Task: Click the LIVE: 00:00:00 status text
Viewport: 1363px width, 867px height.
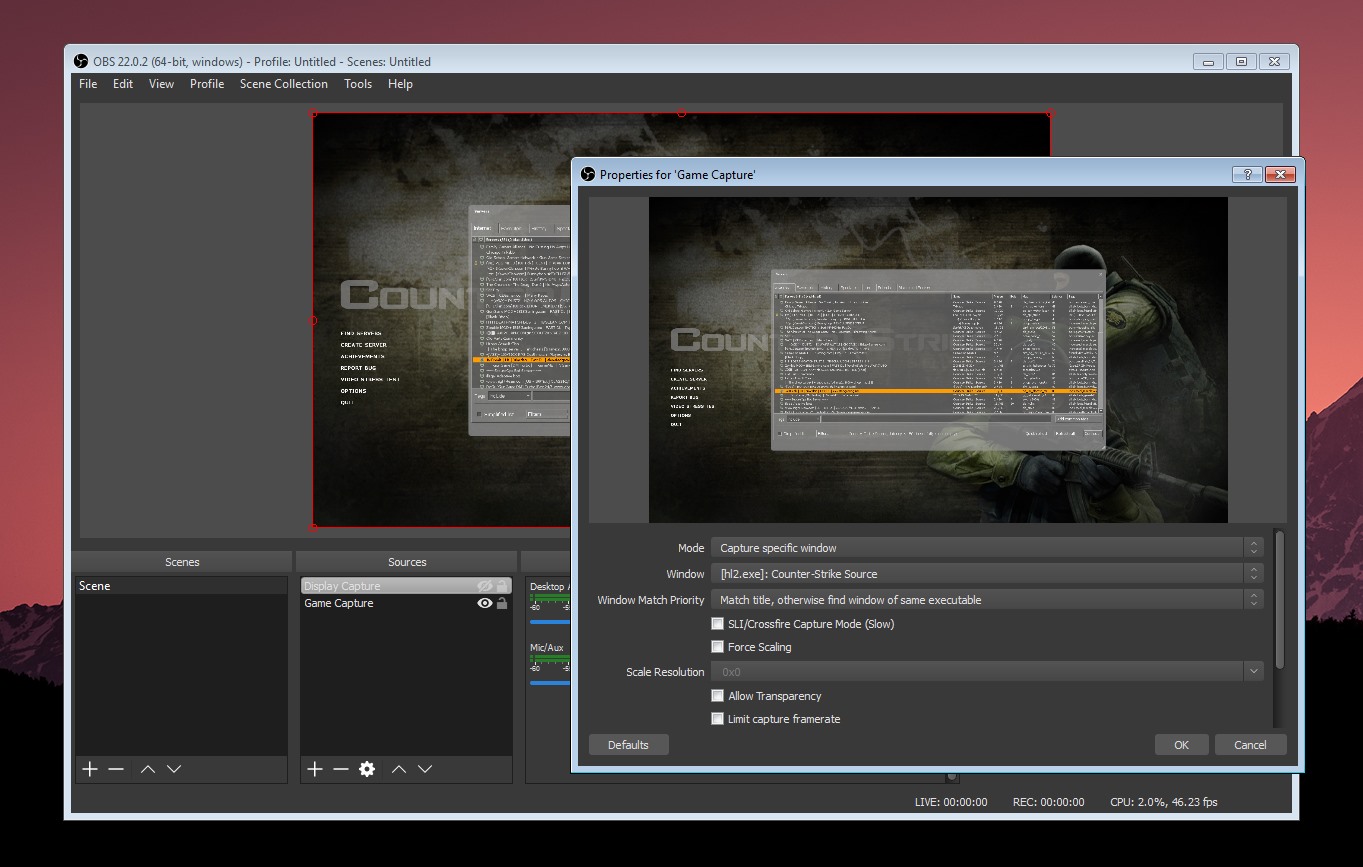Action: pyautogui.click(x=951, y=802)
